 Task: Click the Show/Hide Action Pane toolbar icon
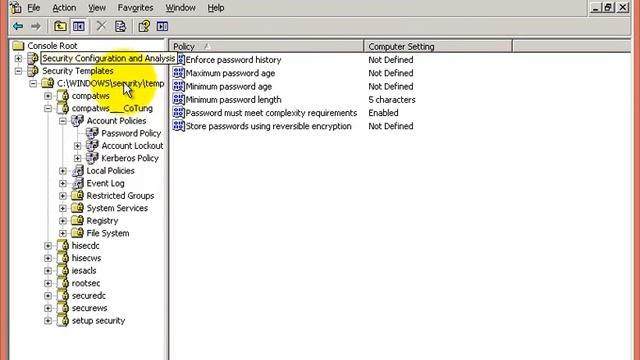pyautogui.click(x=162, y=27)
